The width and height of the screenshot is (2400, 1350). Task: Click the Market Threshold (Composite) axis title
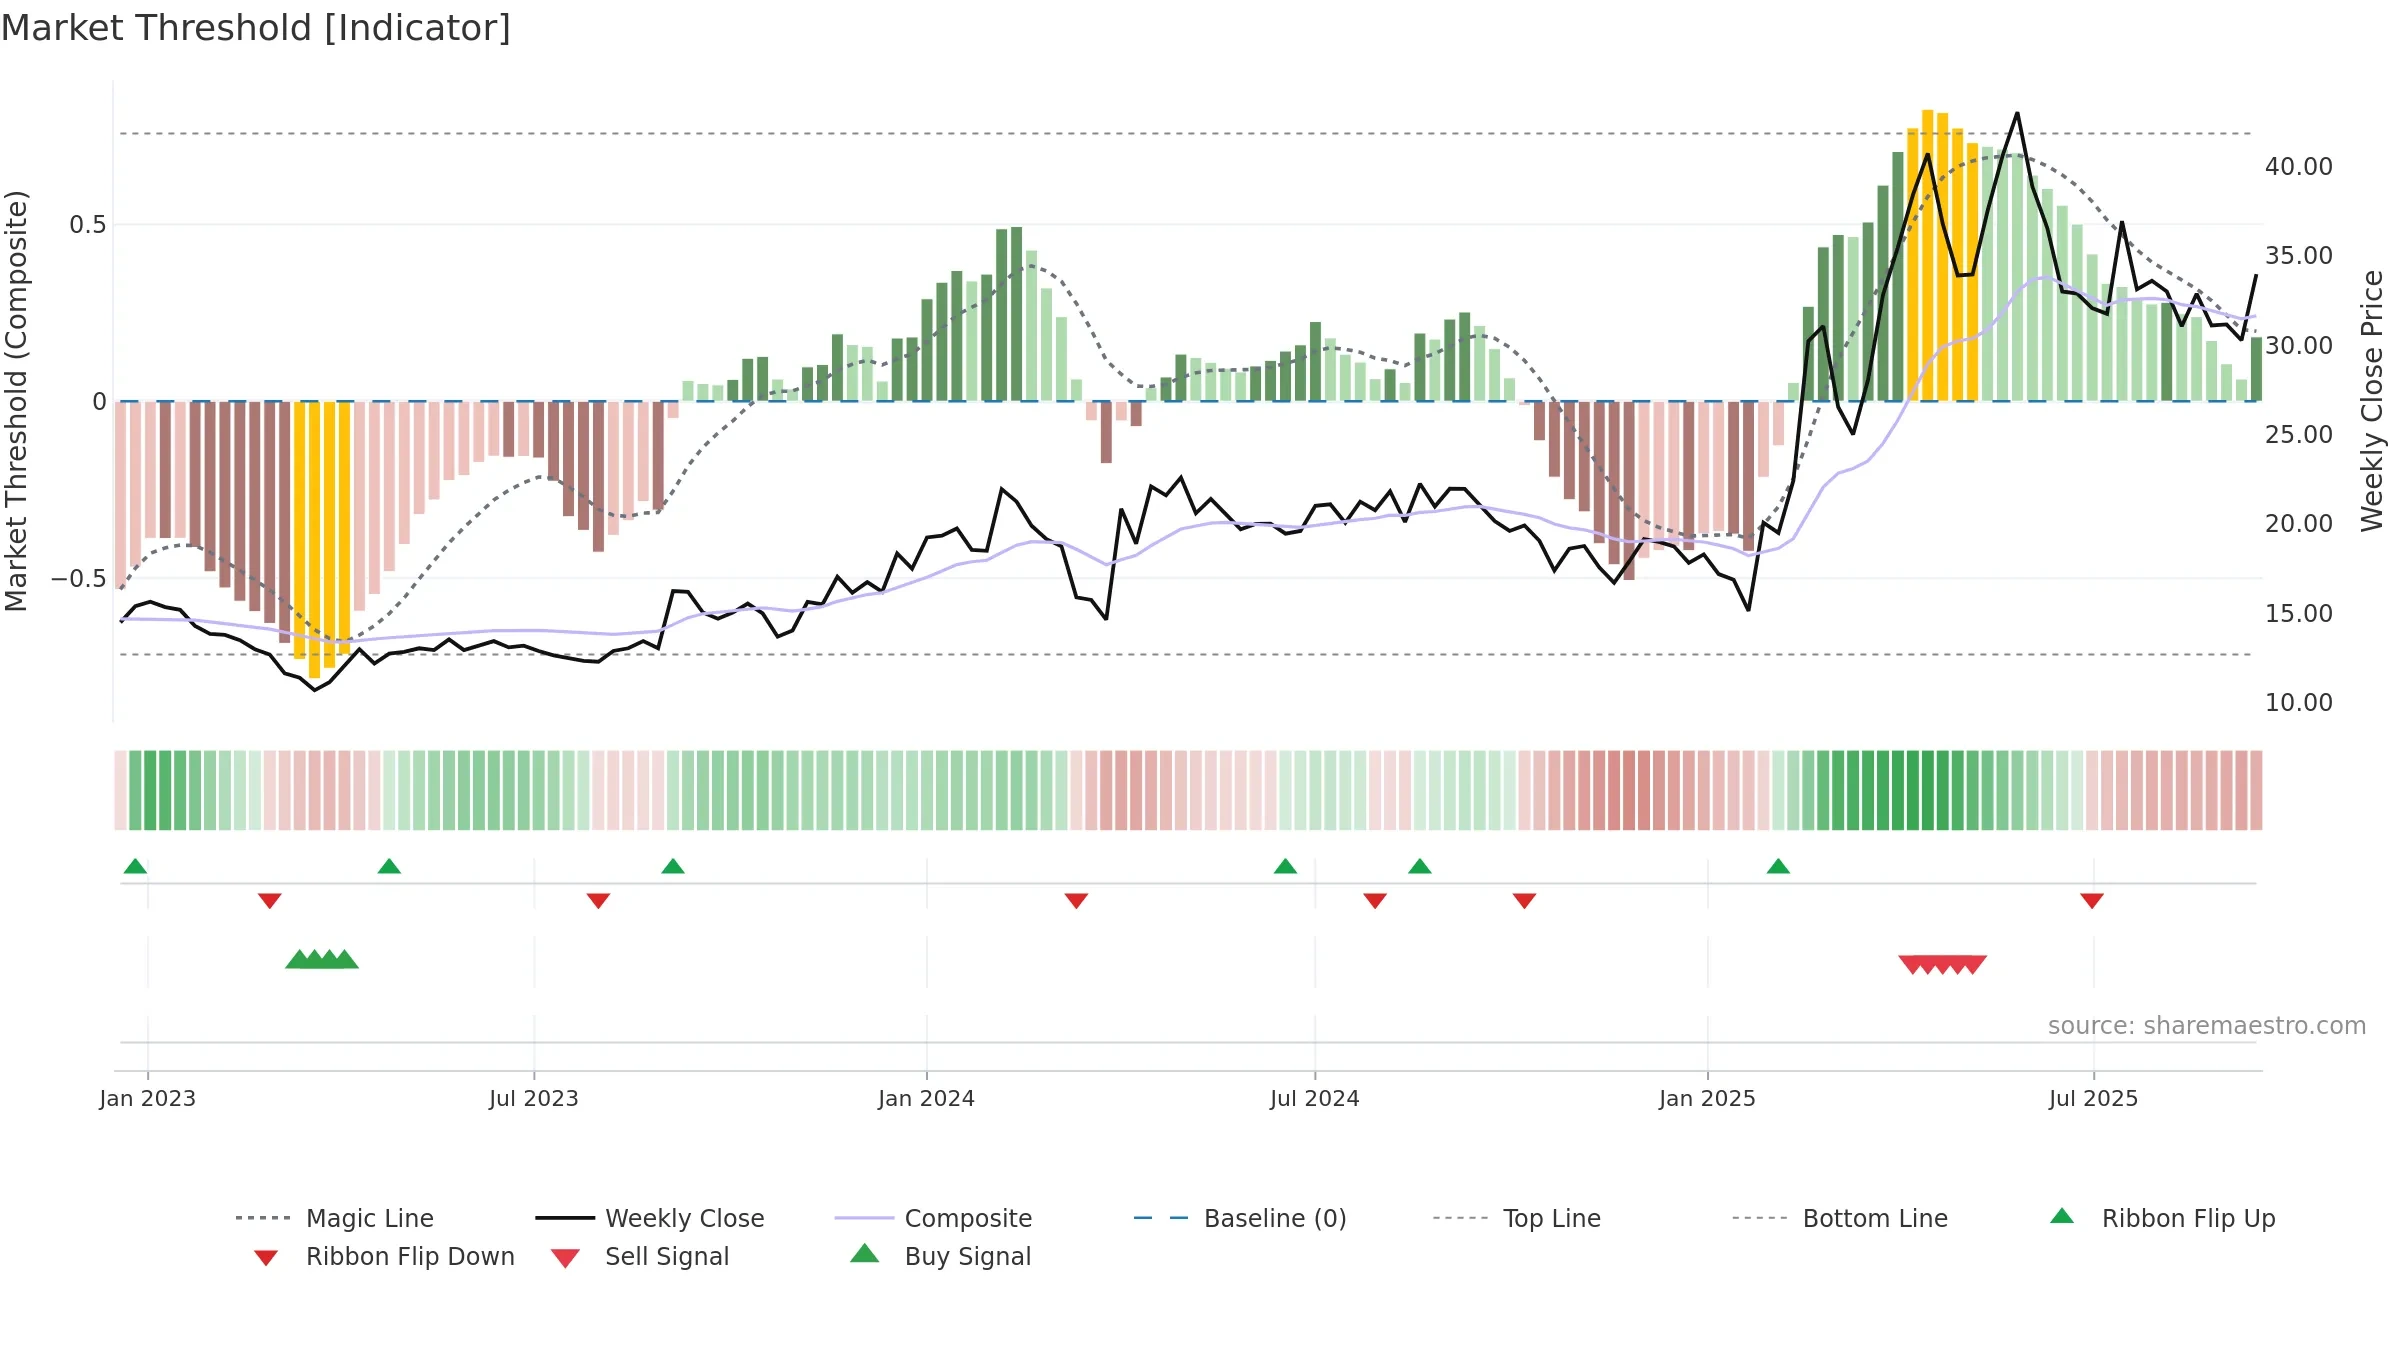[16, 401]
